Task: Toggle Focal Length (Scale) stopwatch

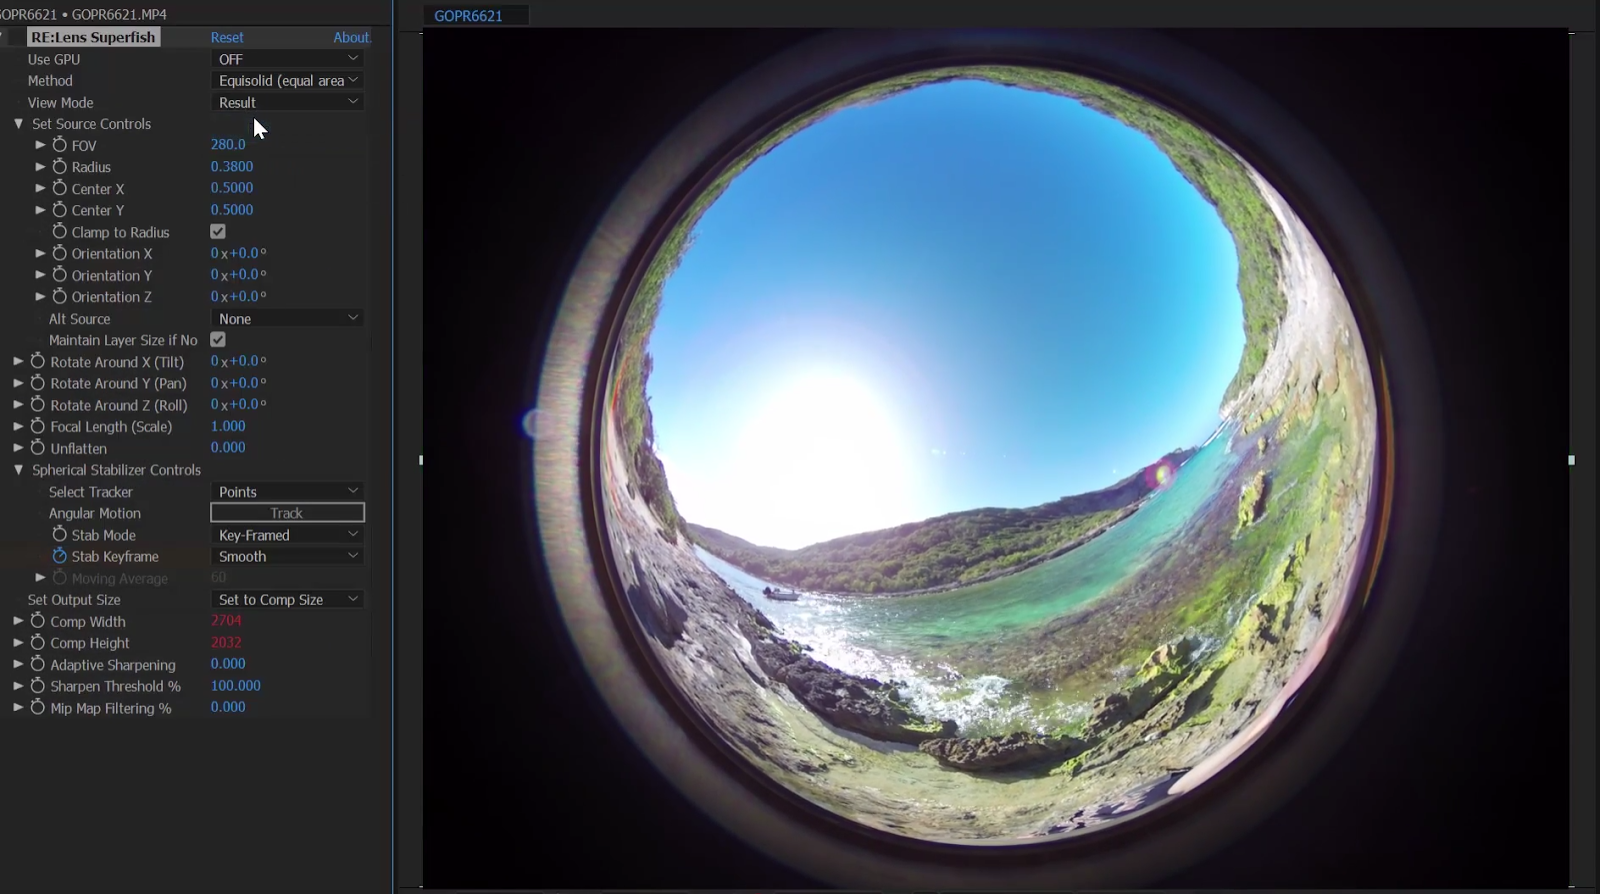Action: point(38,426)
